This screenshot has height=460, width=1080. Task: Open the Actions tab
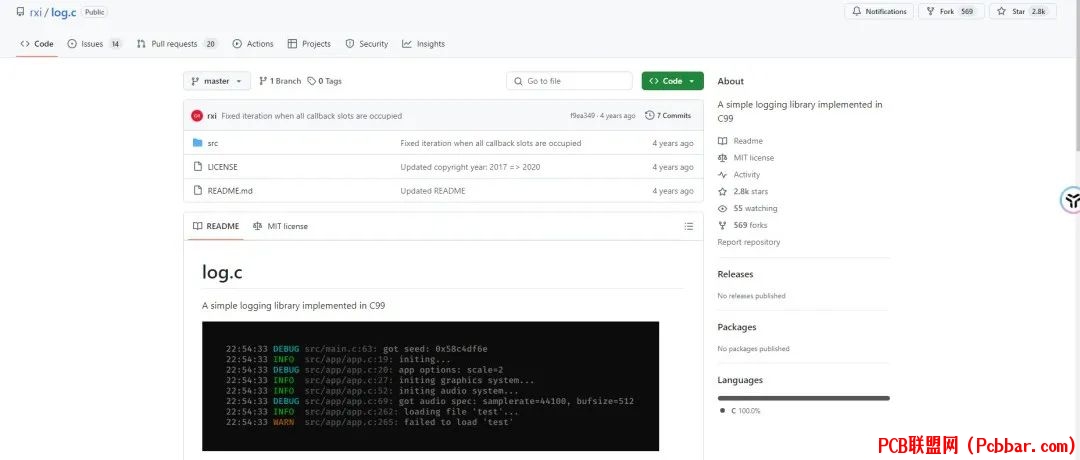pyautogui.click(x=253, y=44)
